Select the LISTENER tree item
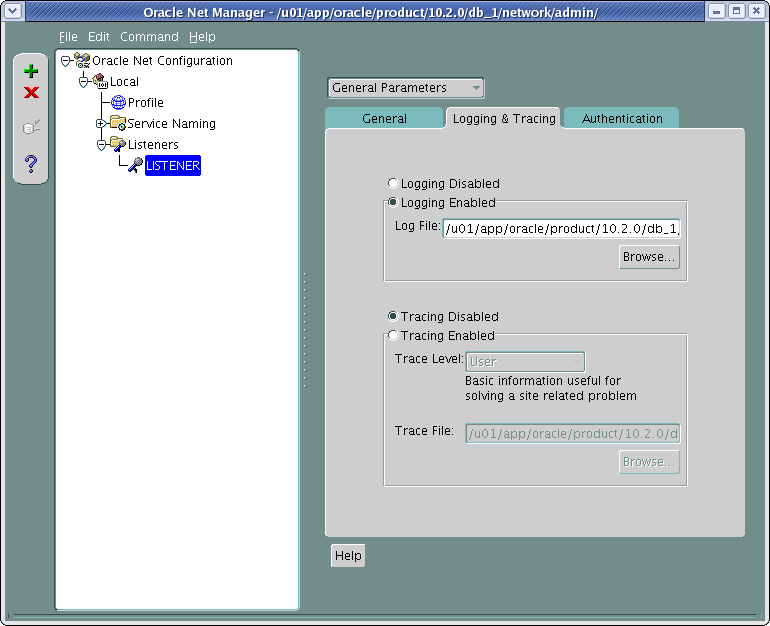 coord(173,165)
